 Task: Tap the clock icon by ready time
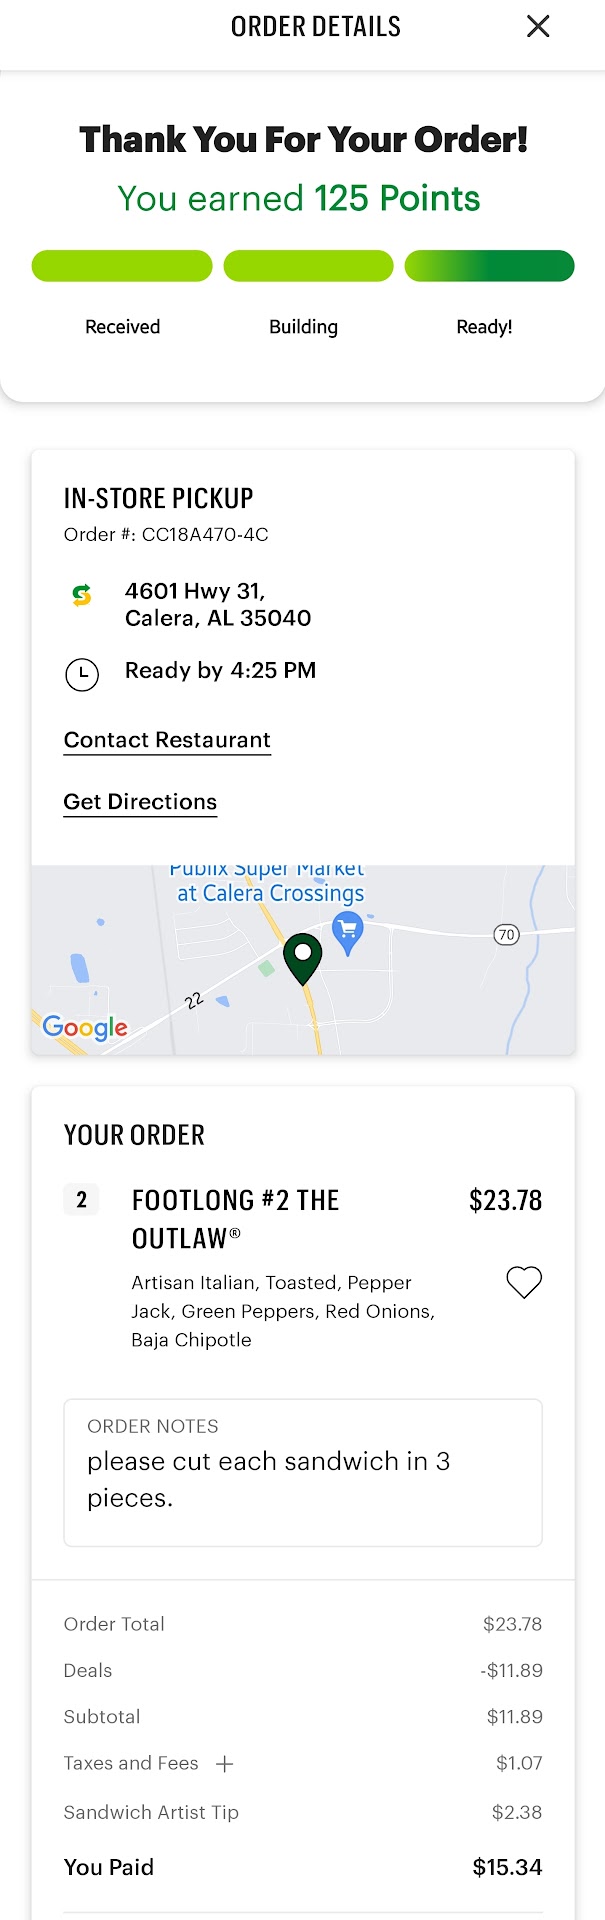click(x=82, y=674)
